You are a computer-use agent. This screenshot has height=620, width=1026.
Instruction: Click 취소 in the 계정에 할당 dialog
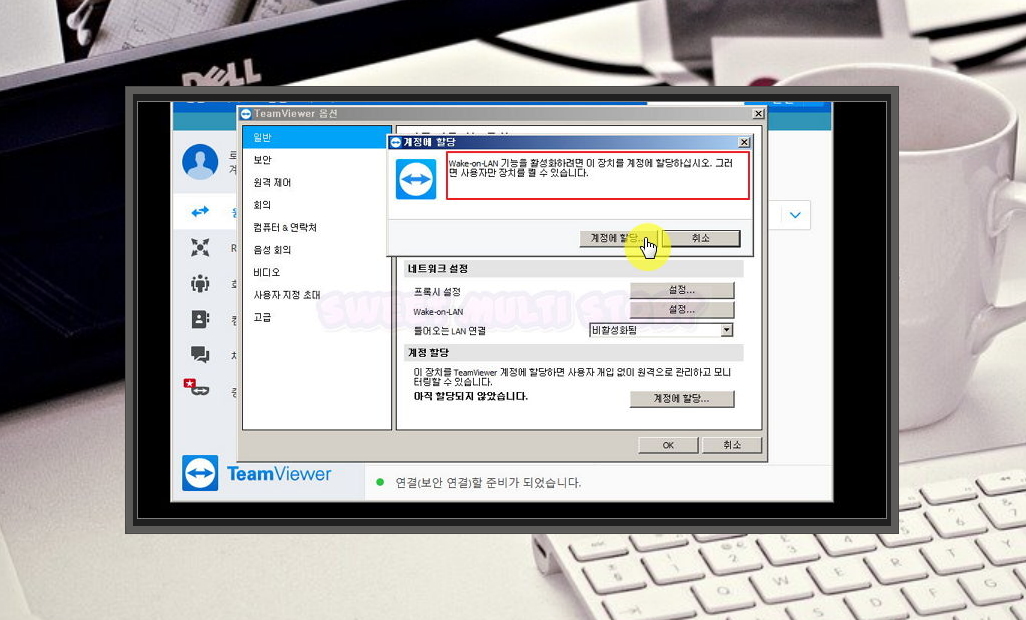(x=701, y=238)
